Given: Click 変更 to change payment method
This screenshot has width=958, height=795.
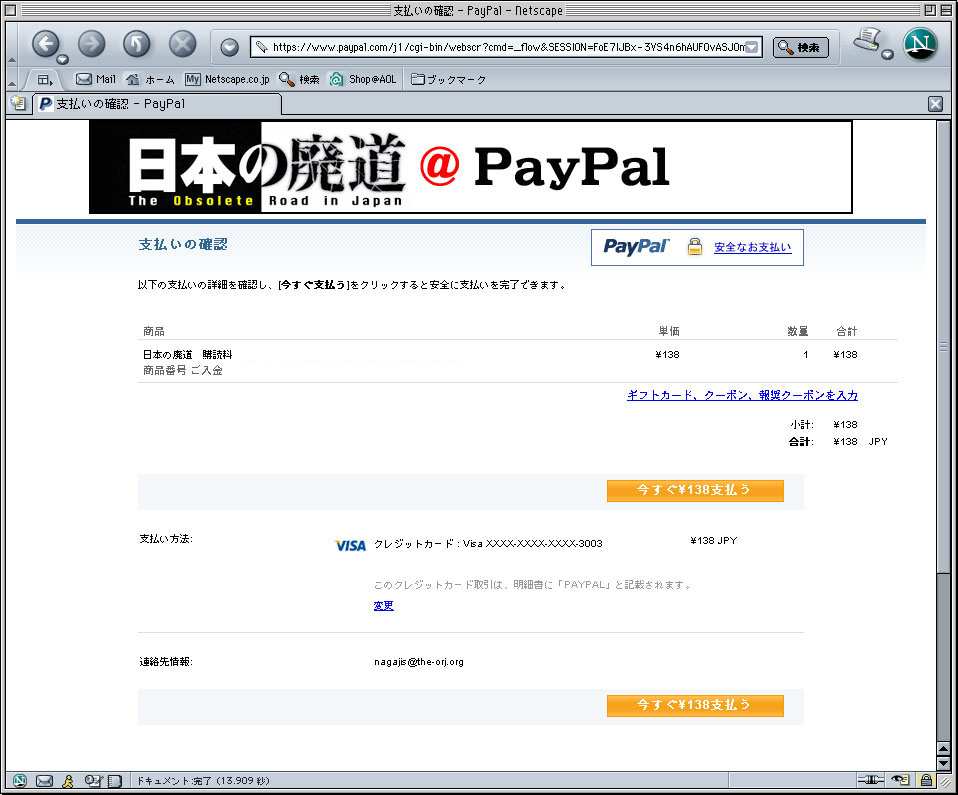Looking at the screenshot, I should [x=383, y=606].
